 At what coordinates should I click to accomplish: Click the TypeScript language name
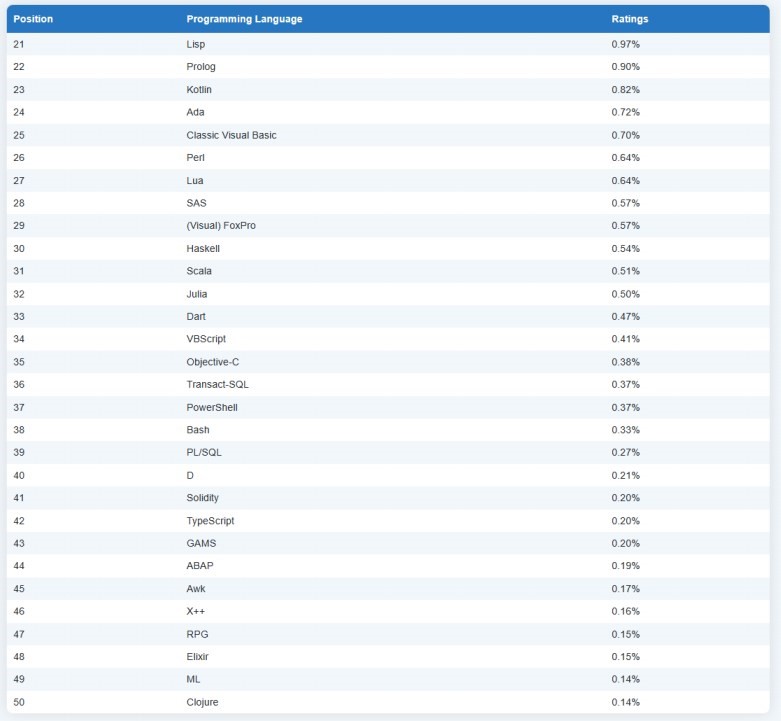click(x=210, y=521)
